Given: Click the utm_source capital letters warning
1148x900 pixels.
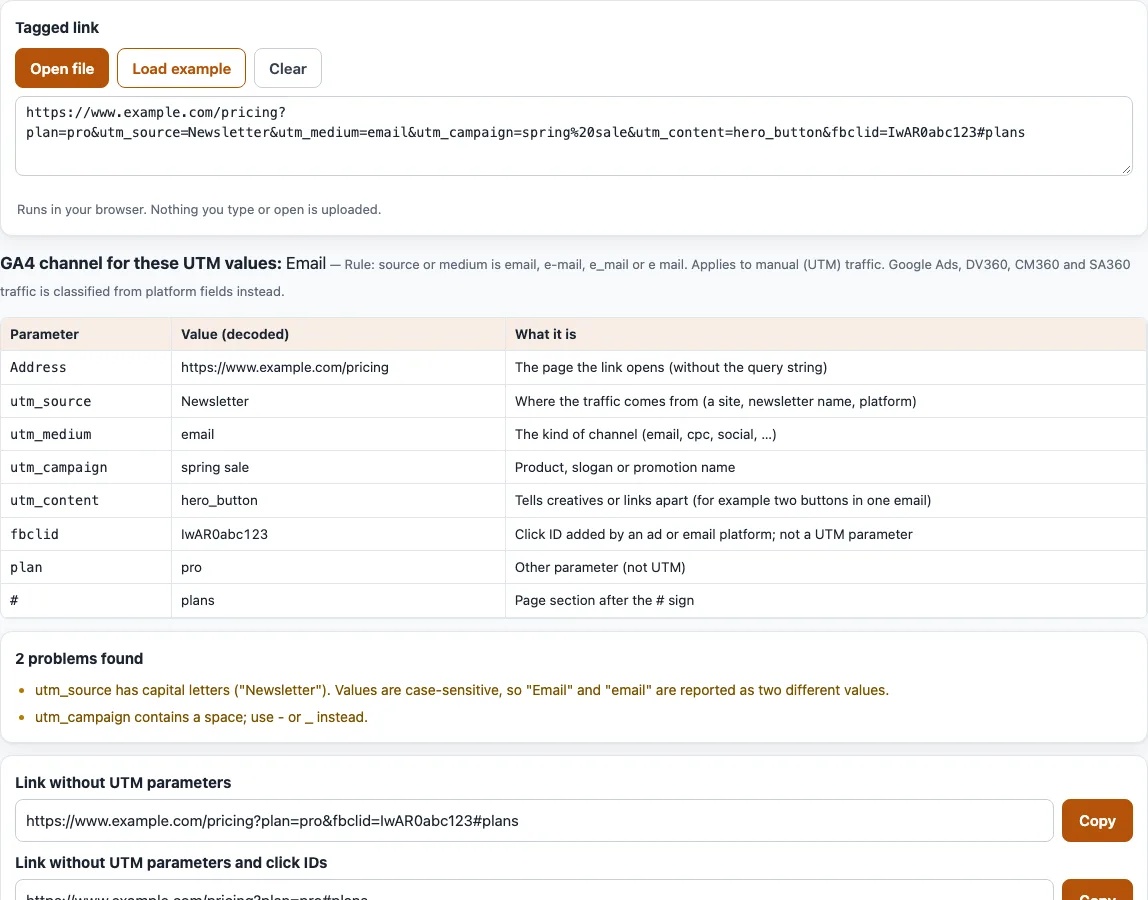Looking at the screenshot, I should coord(461,690).
